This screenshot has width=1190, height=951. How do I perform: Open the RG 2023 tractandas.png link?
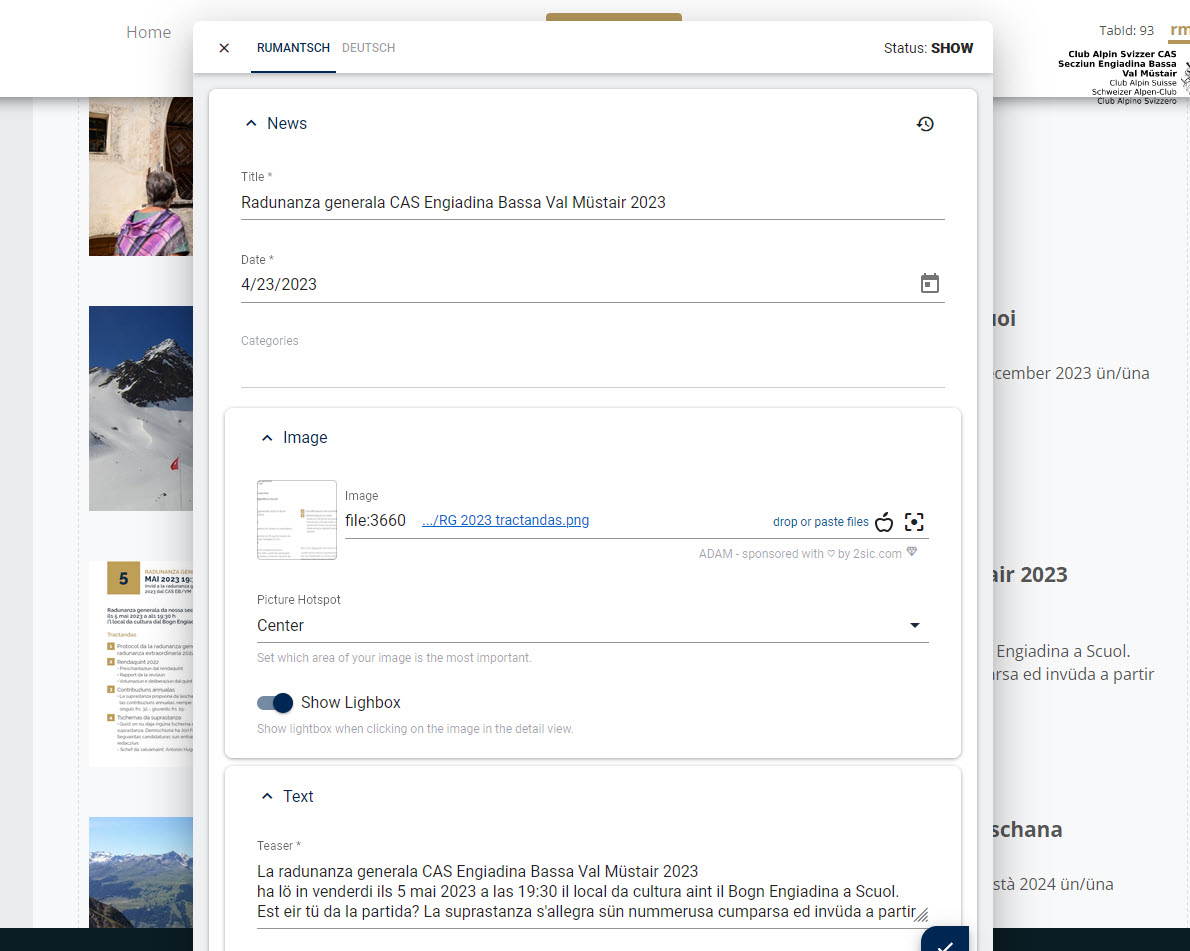pyautogui.click(x=505, y=520)
